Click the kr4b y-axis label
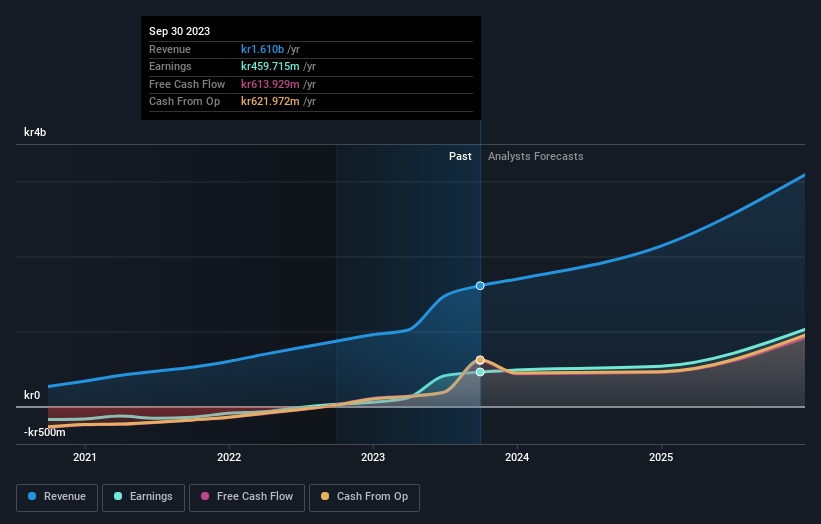 coord(35,132)
